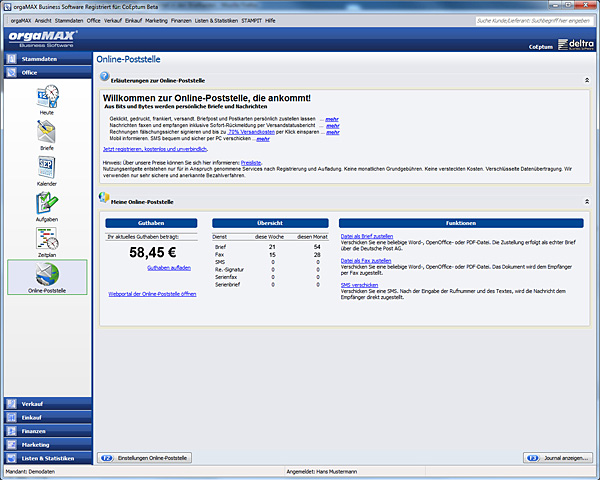Open the Office menu in menu bar
Image resolution: width=600 pixels, height=480 pixels.
(x=93, y=21)
